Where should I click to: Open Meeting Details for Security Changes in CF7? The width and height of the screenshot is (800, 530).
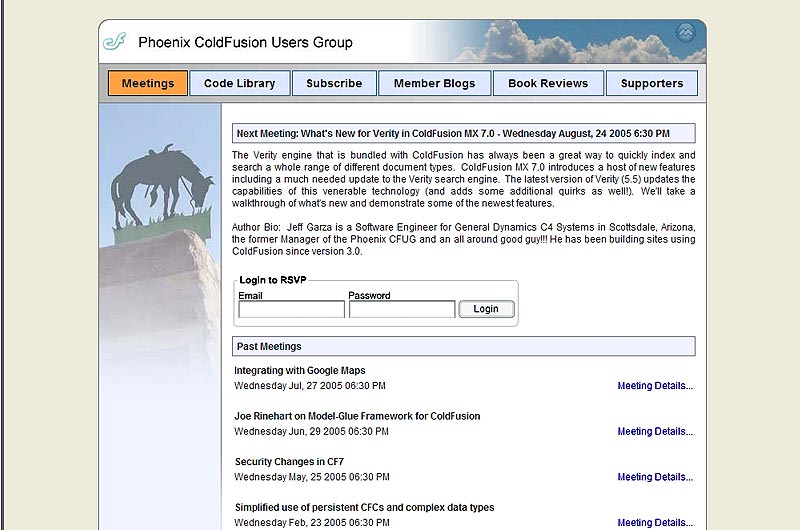pos(655,477)
